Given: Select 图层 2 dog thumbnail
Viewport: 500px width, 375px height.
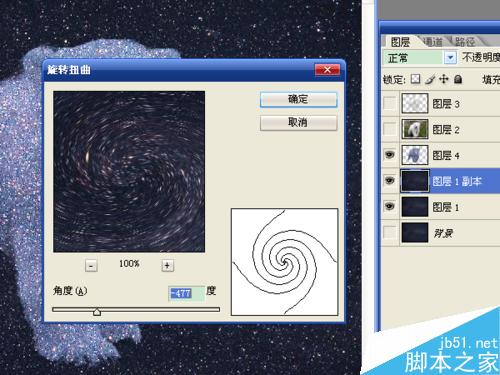Looking at the screenshot, I should (415, 129).
